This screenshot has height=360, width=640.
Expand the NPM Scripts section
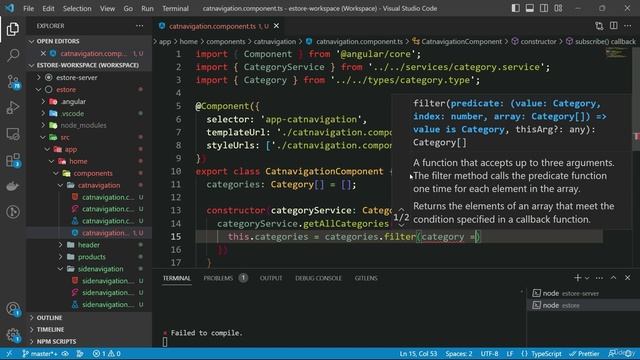pos(56,341)
